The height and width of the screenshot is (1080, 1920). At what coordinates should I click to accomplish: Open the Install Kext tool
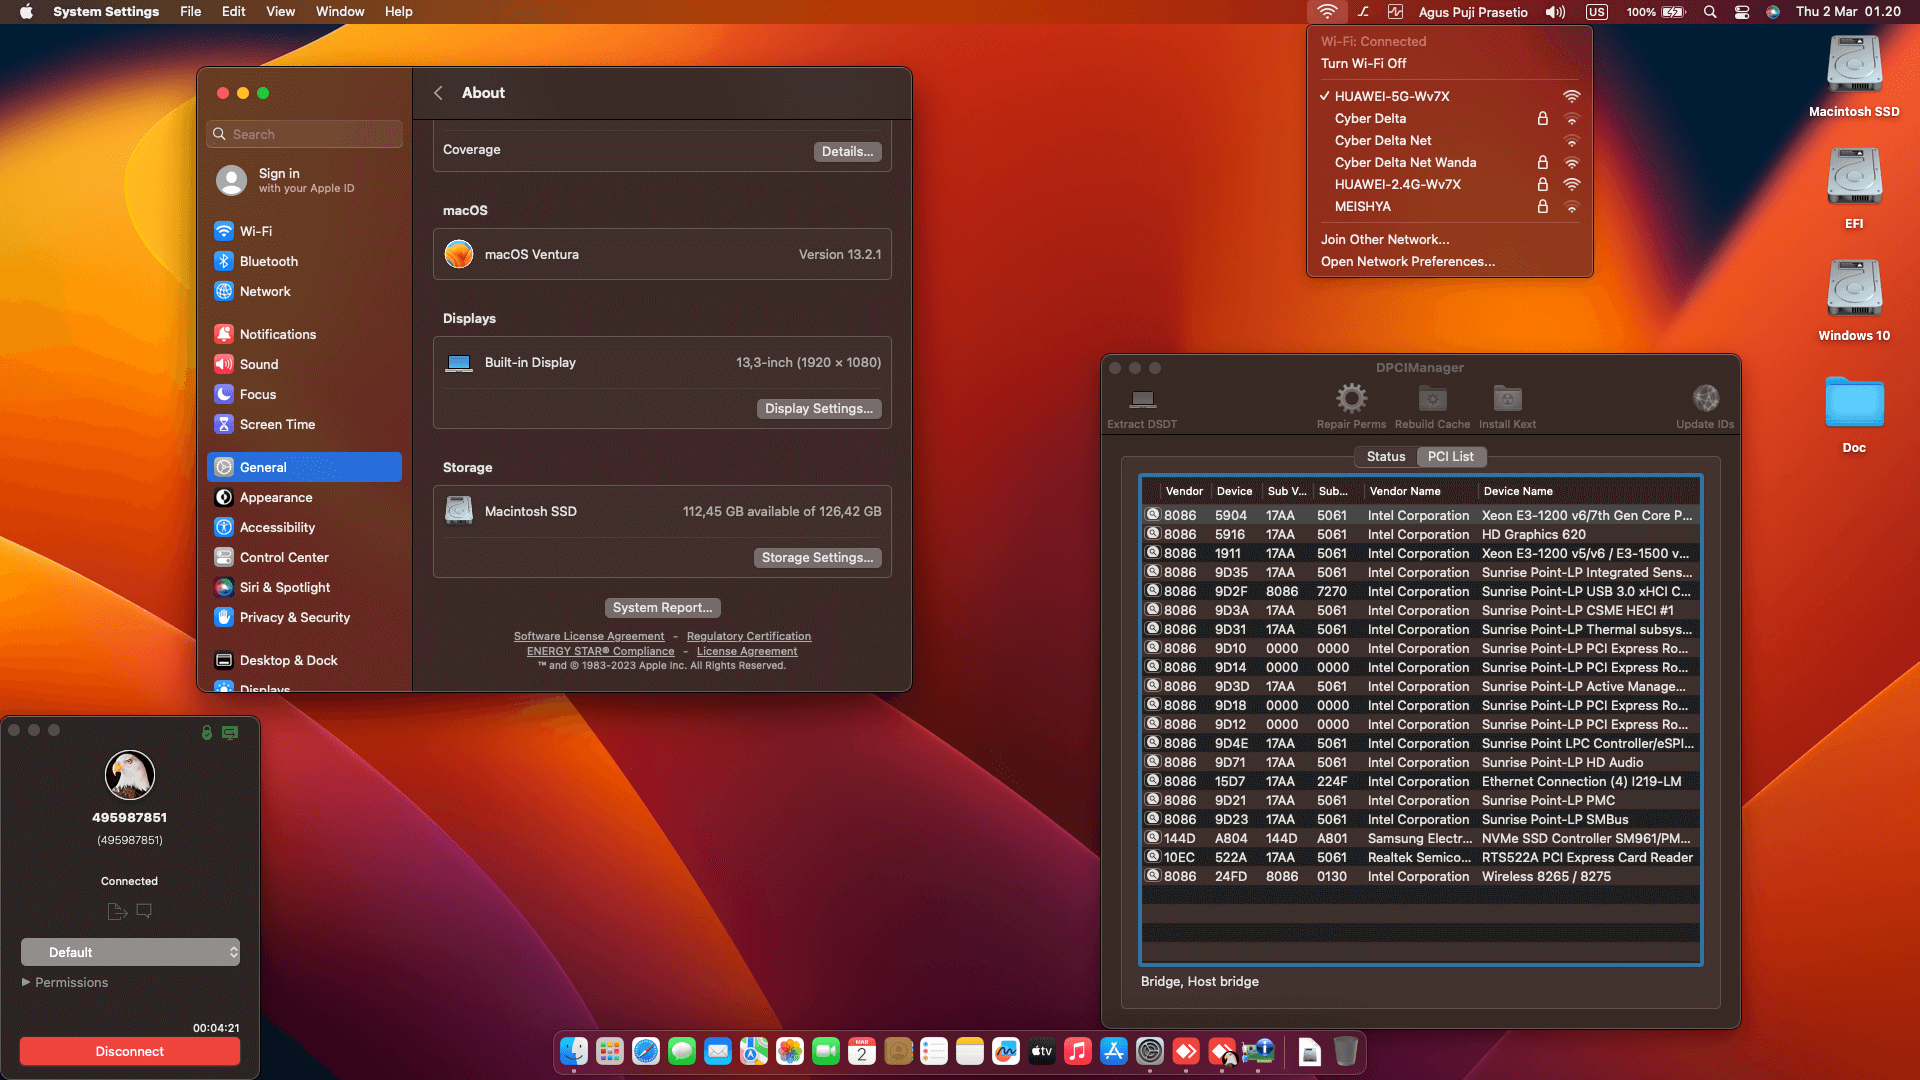point(1506,400)
